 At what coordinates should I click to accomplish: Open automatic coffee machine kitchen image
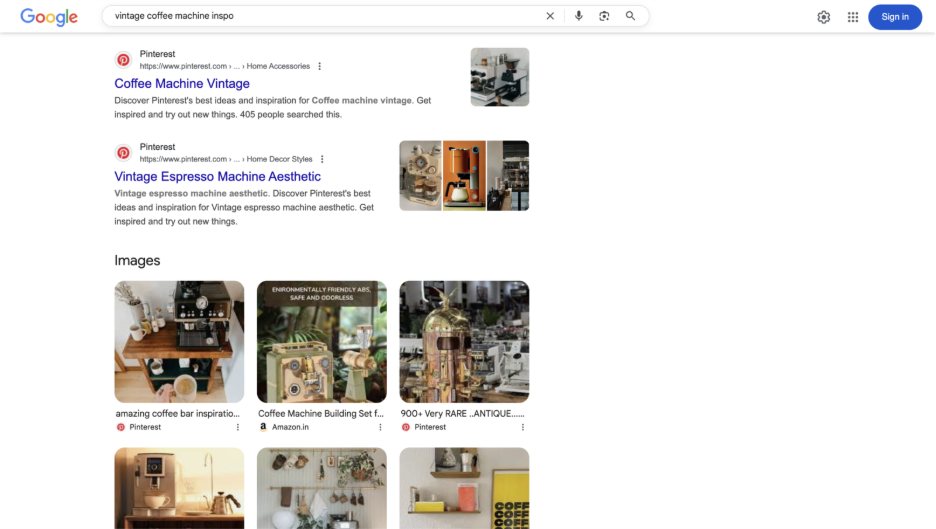[179, 488]
